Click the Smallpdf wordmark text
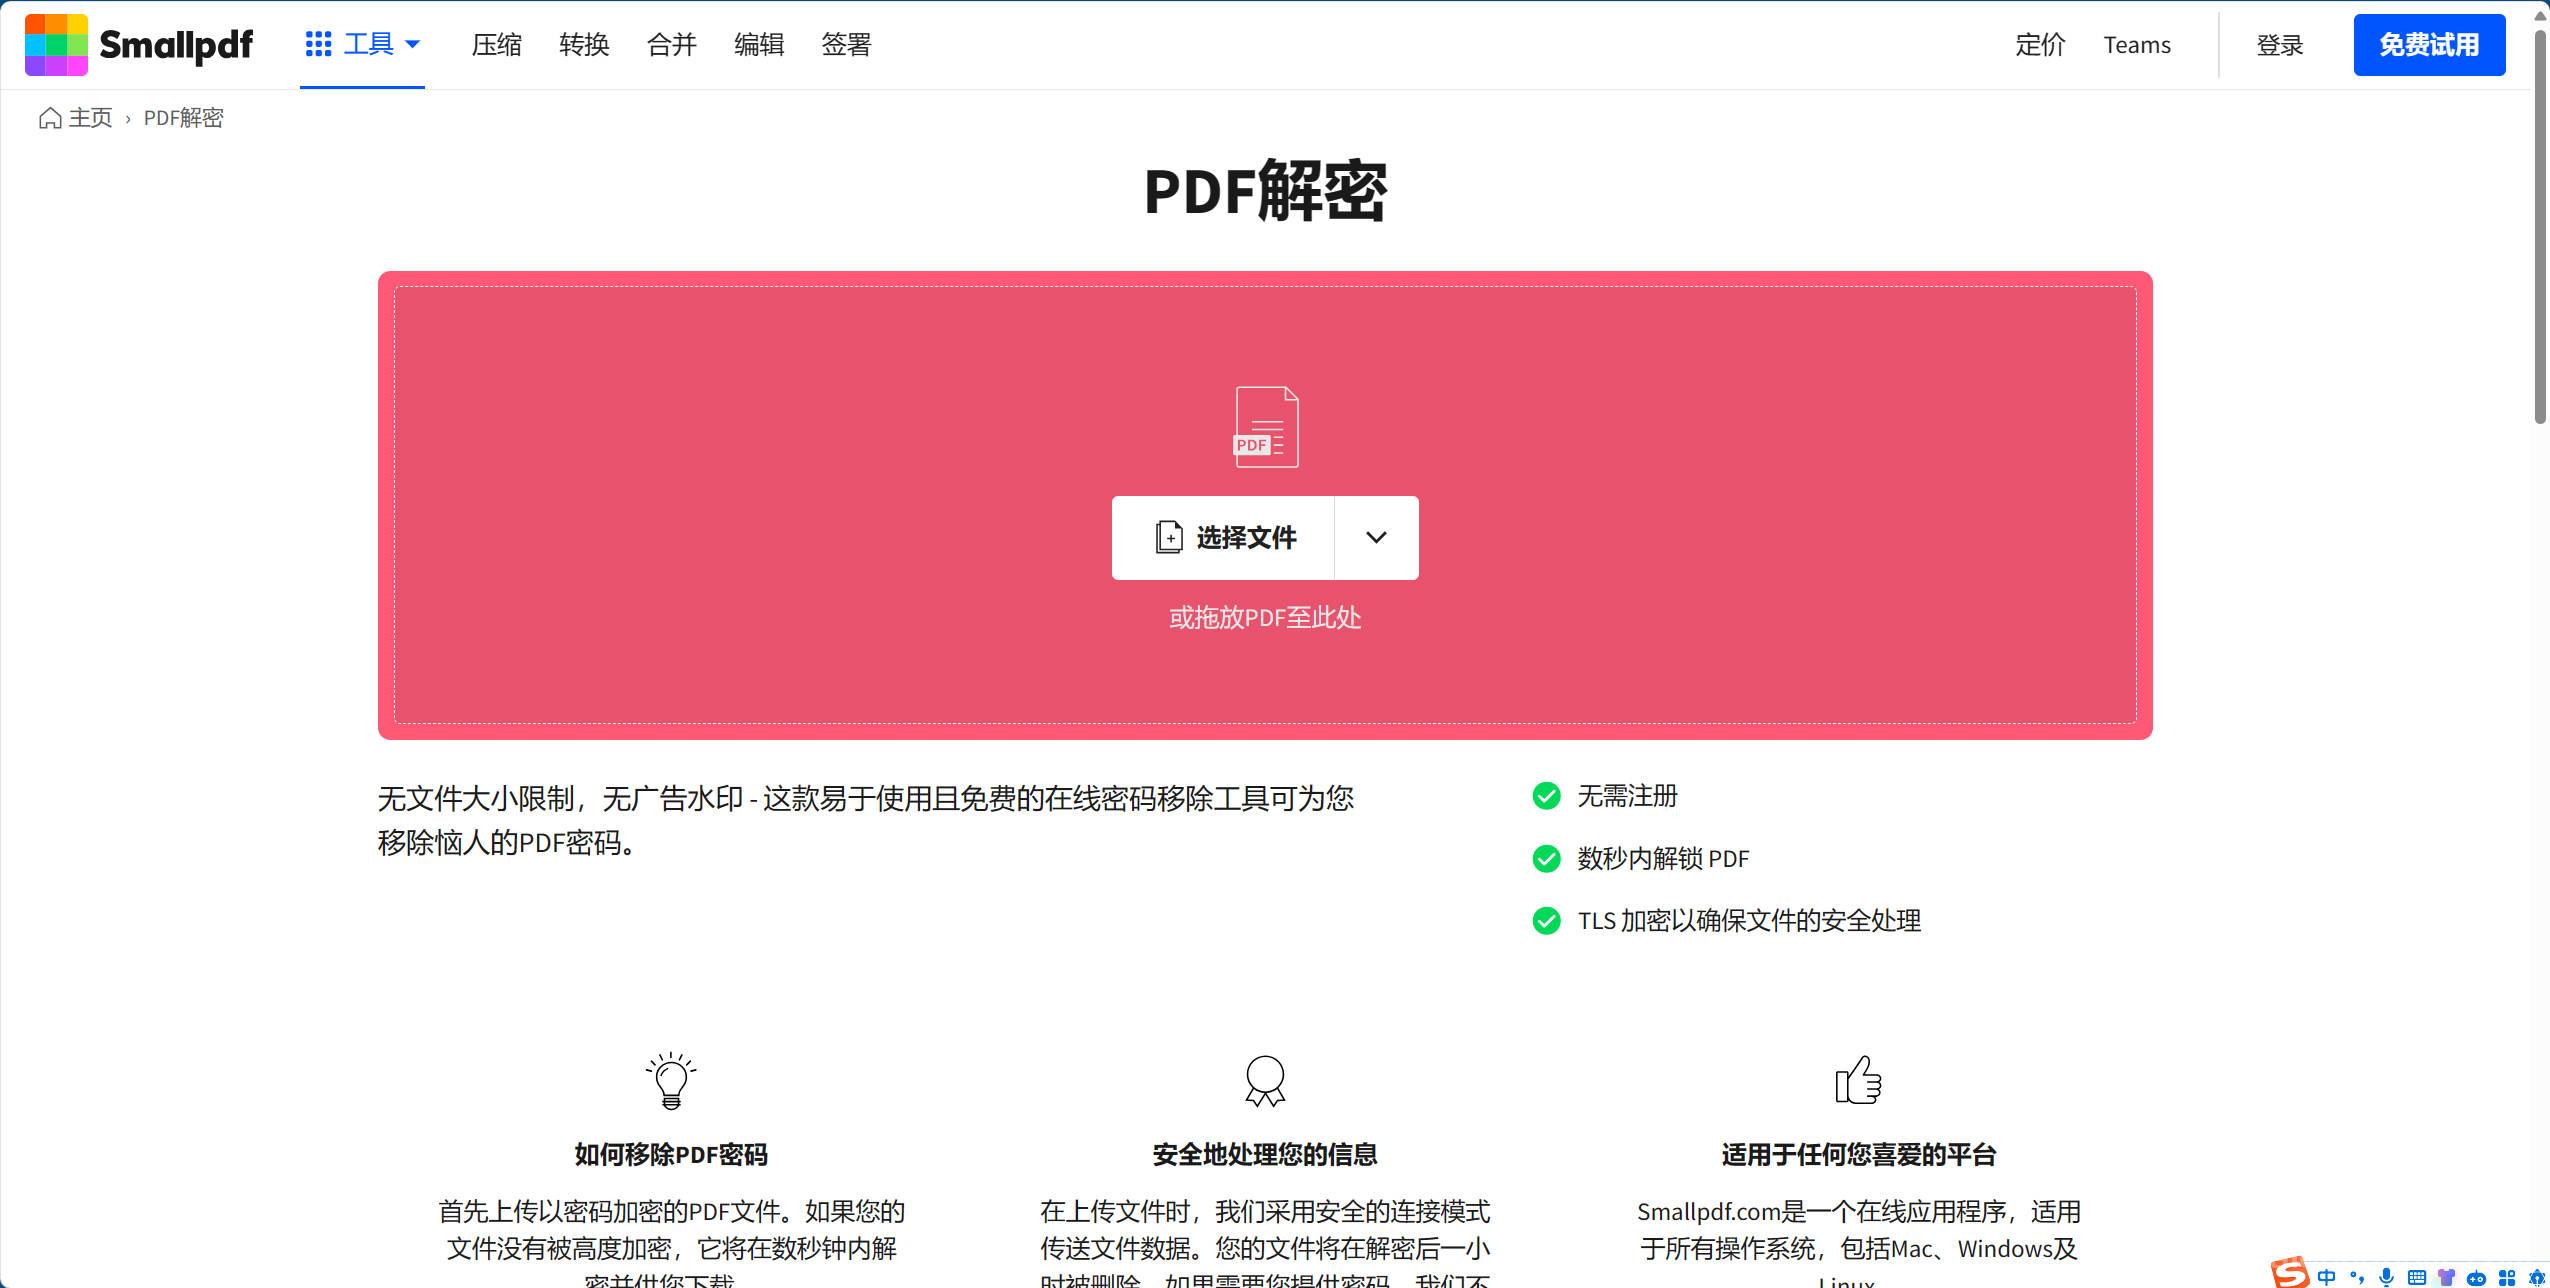This screenshot has height=1288, width=2550. [176, 45]
